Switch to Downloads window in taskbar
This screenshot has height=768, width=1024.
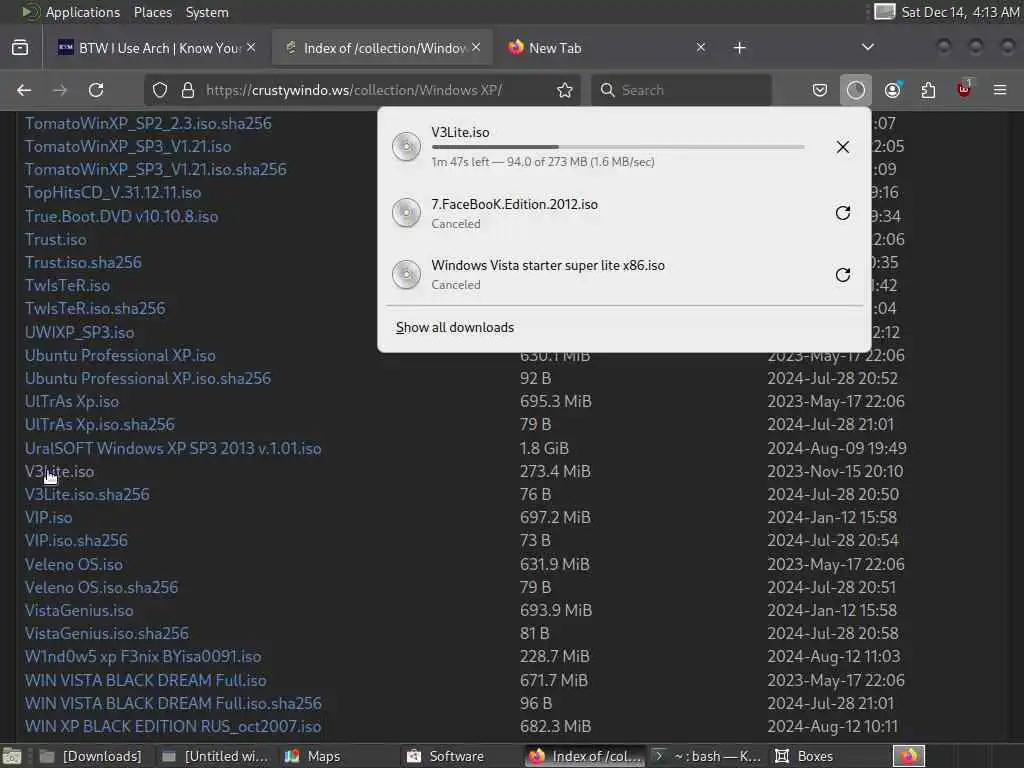(91, 756)
